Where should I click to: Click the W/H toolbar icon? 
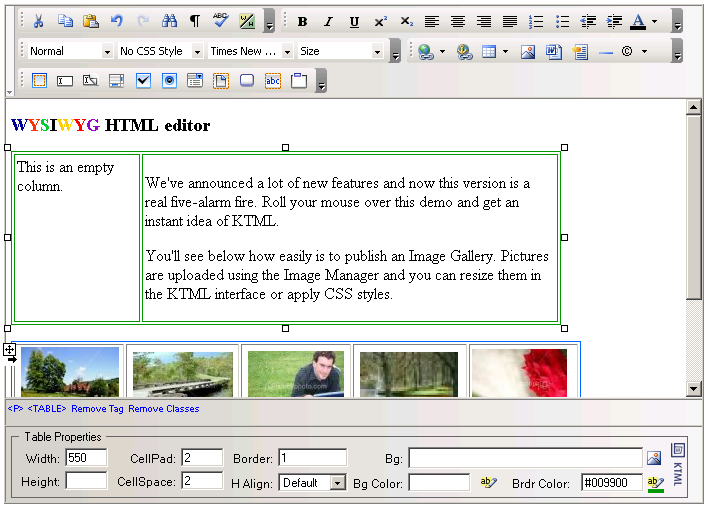(x=247, y=21)
